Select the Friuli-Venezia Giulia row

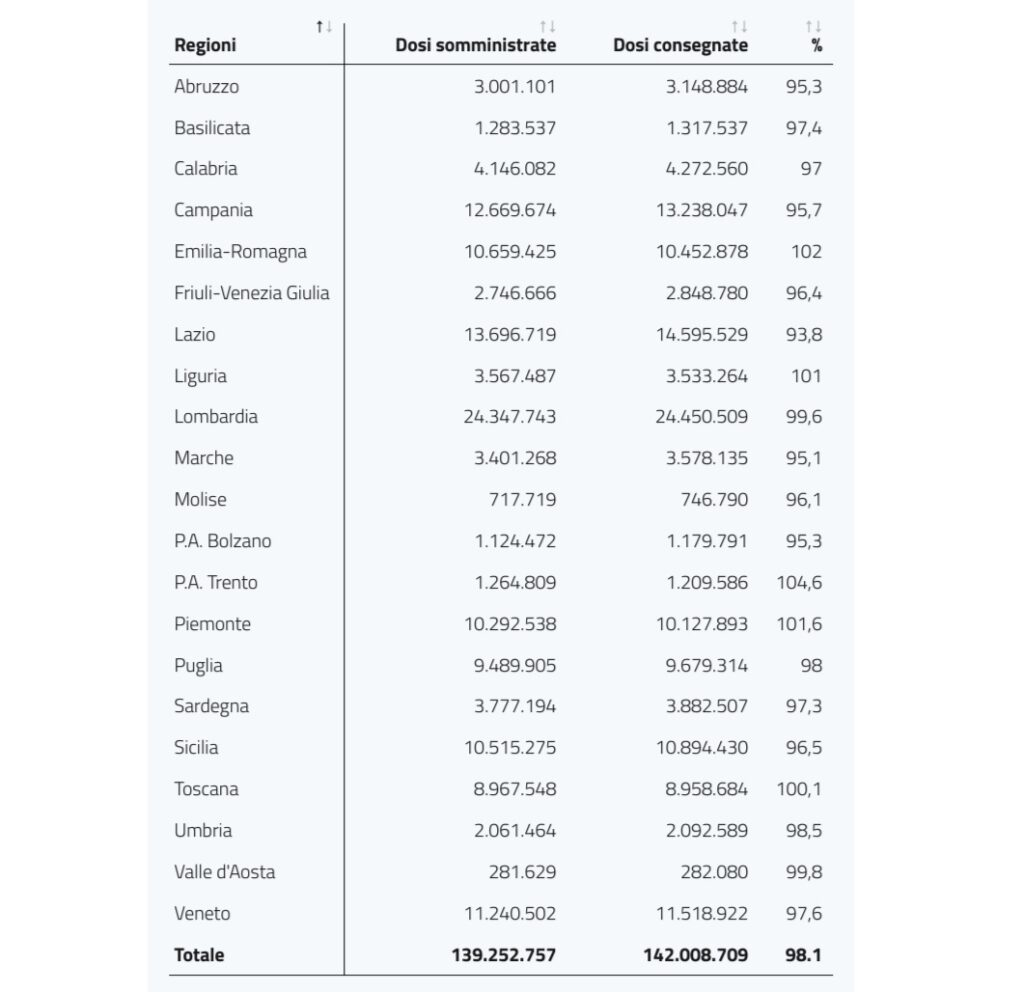tap(500, 293)
